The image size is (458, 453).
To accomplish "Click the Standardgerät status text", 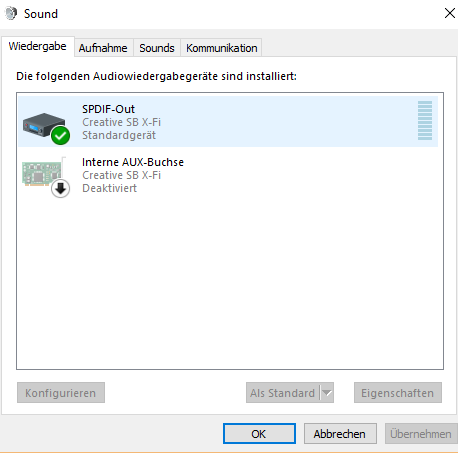I will (119, 135).
